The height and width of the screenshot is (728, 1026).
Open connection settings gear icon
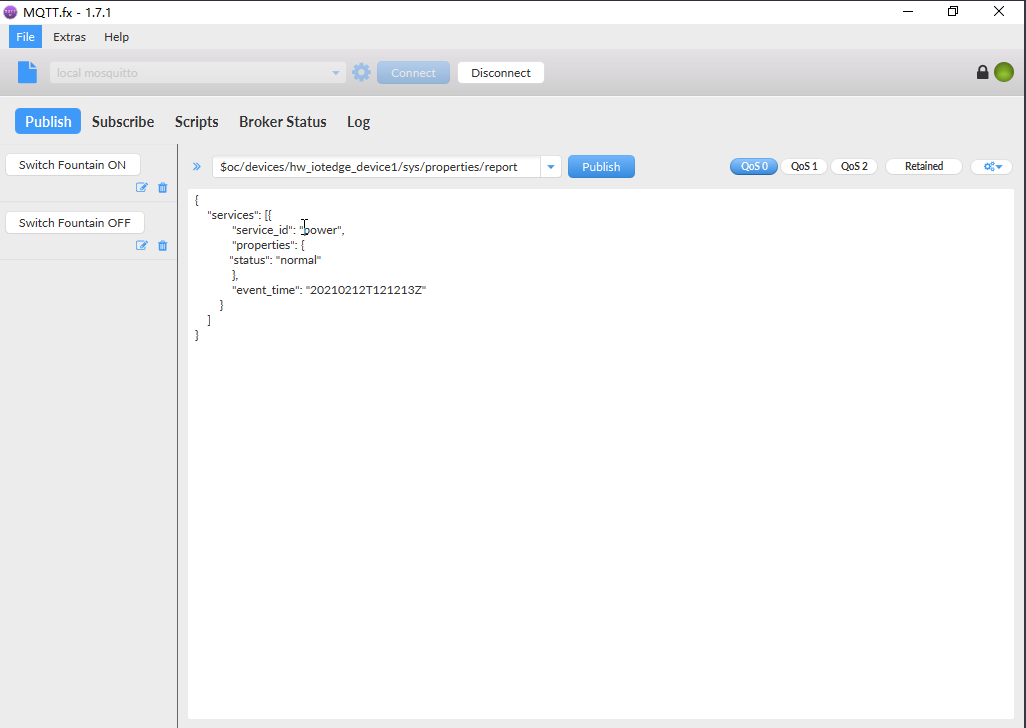[x=361, y=72]
